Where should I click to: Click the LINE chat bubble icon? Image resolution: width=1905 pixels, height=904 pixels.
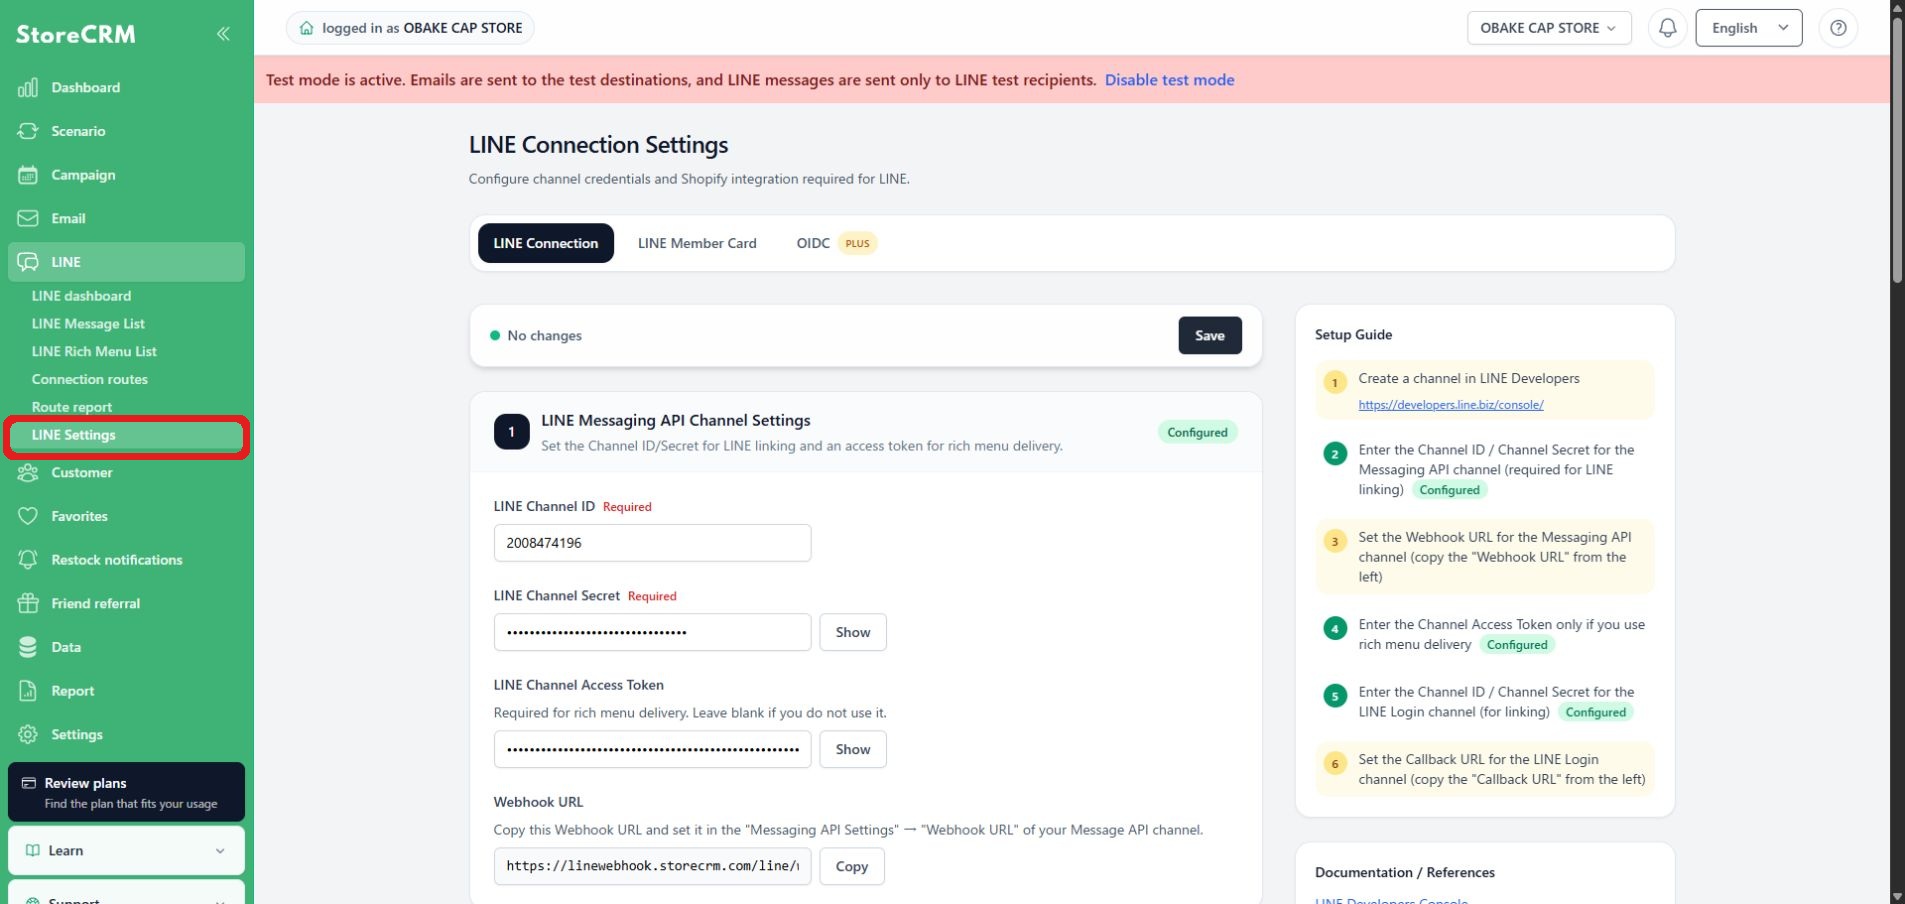click(x=28, y=262)
